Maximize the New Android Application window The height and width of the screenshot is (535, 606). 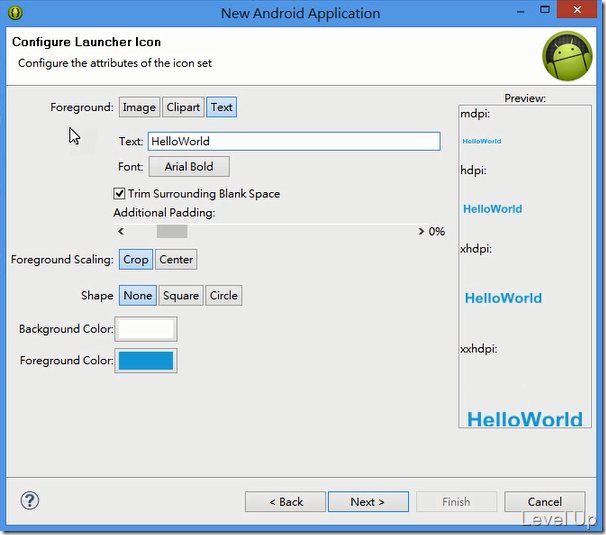tap(545, 10)
